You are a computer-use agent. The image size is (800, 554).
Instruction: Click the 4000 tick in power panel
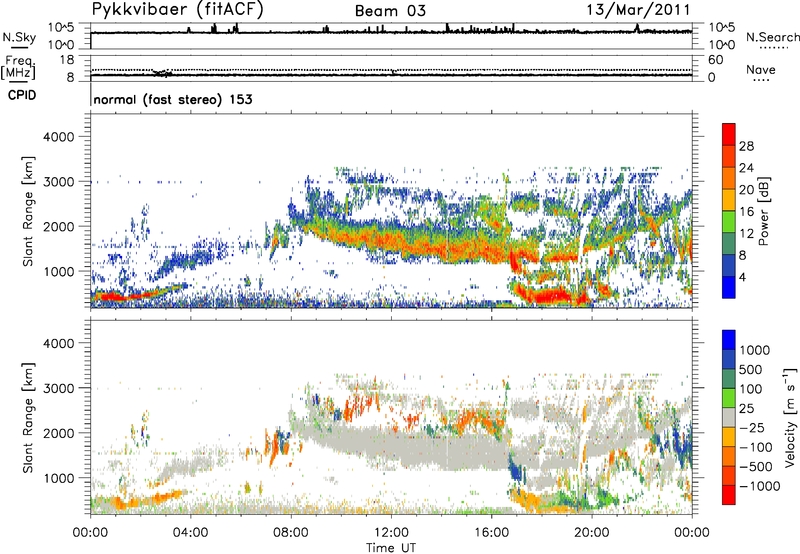pyautogui.click(x=58, y=137)
